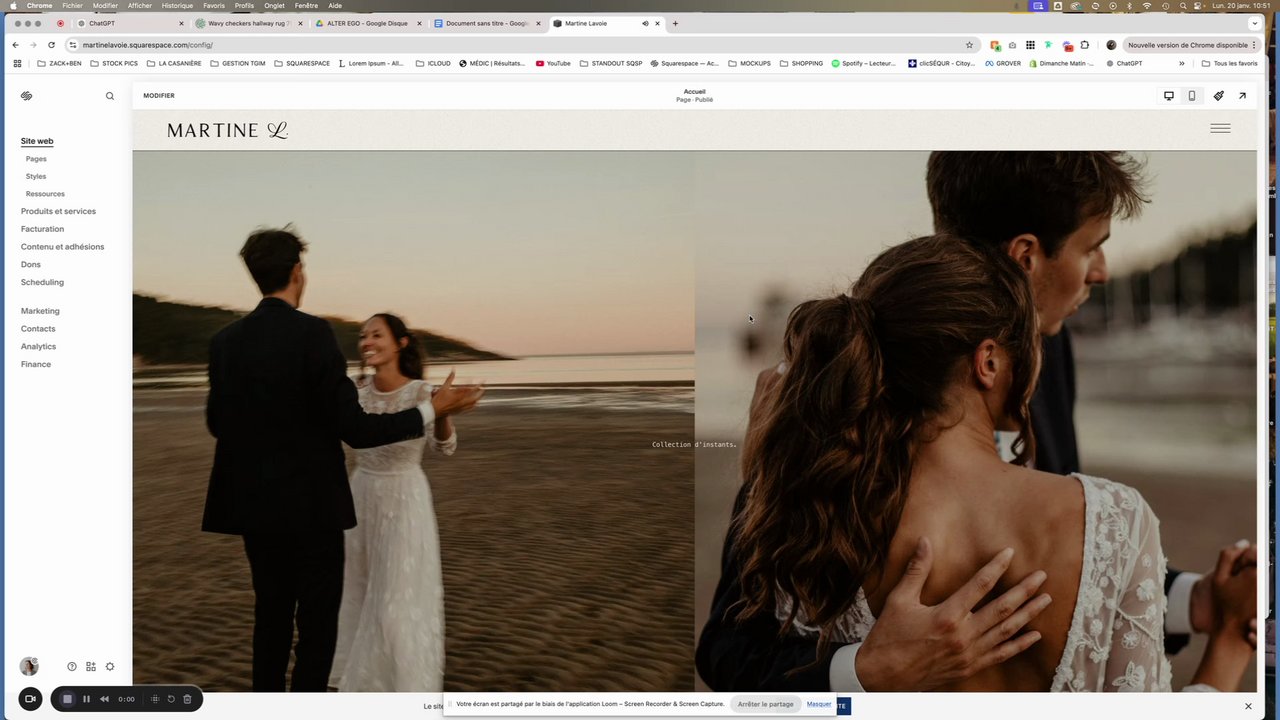Switch to Document sans titre tab
Screen dimensions: 1280x720
(487, 23)
